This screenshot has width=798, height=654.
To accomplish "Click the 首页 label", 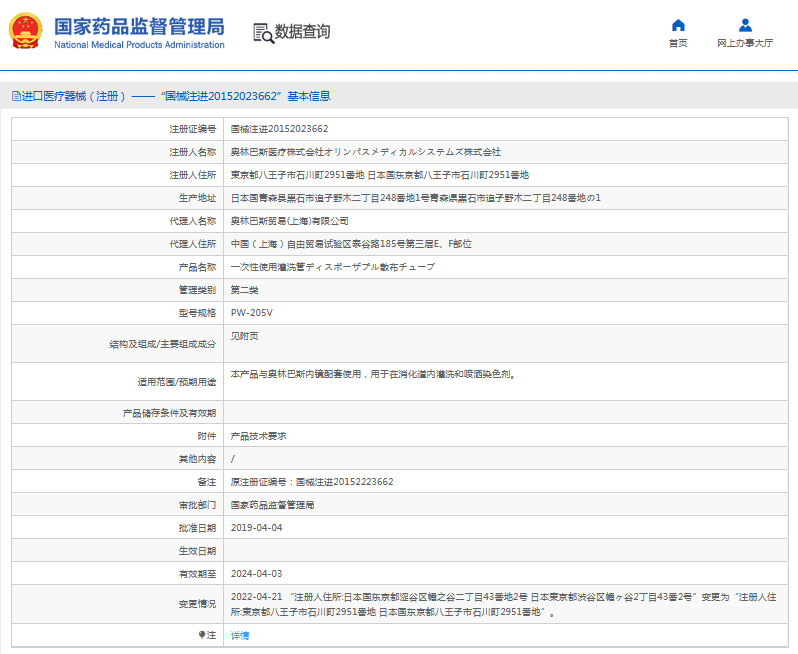I will [x=678, y=43].
